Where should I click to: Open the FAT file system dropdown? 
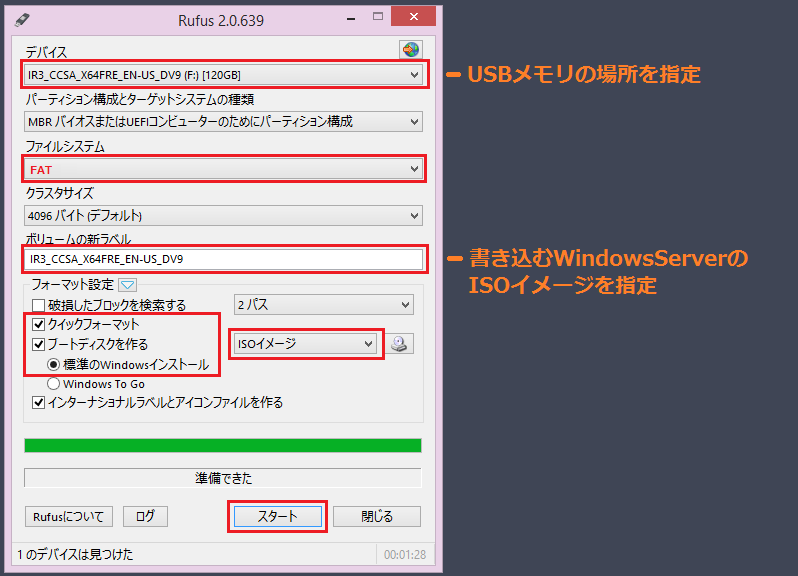click(x=223, y=169)
